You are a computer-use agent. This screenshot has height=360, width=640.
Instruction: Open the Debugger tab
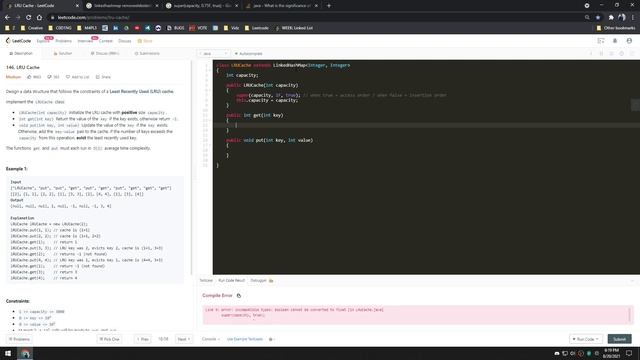pos(262,281)
